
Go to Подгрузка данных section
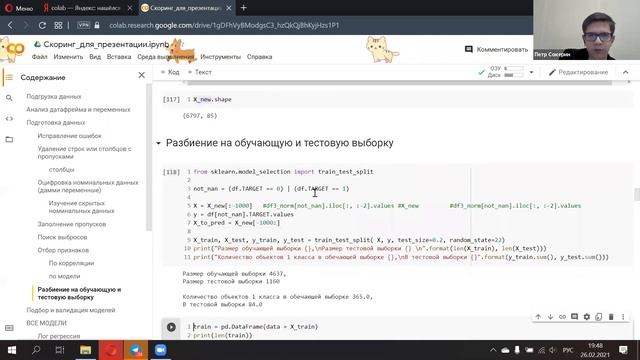coord(54,97)
